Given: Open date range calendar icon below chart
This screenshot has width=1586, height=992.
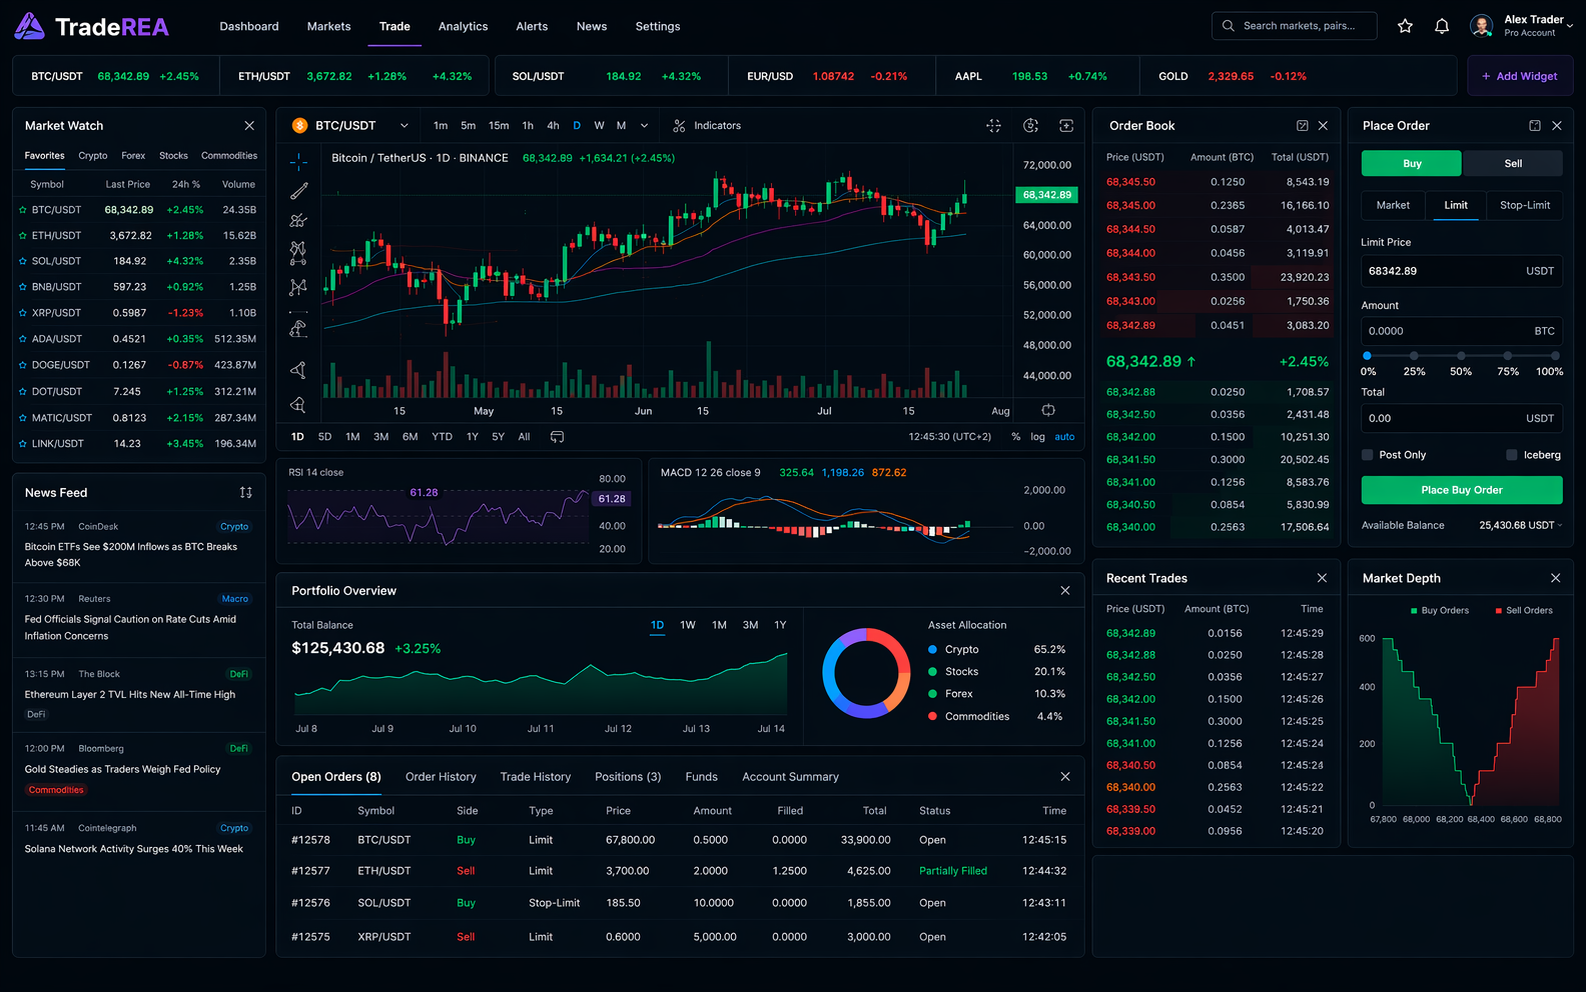Looking at the screenshot, I should [557, 437].
